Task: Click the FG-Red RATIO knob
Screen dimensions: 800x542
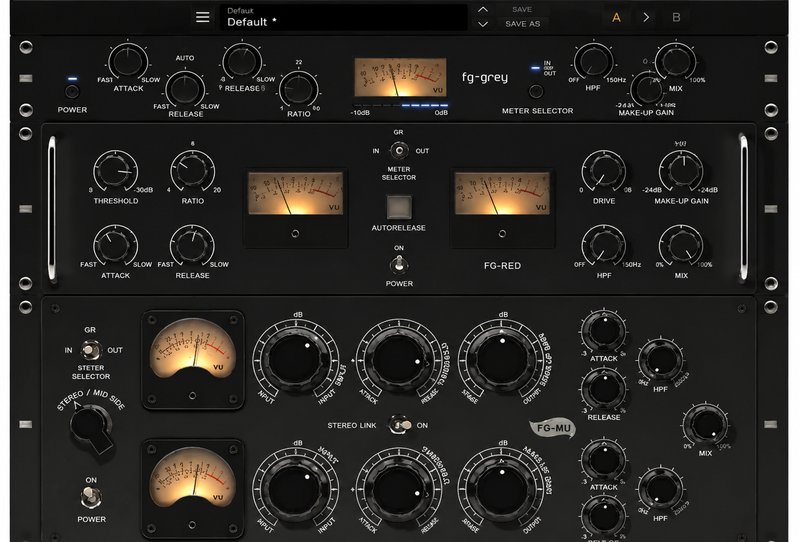Action: 192,171
